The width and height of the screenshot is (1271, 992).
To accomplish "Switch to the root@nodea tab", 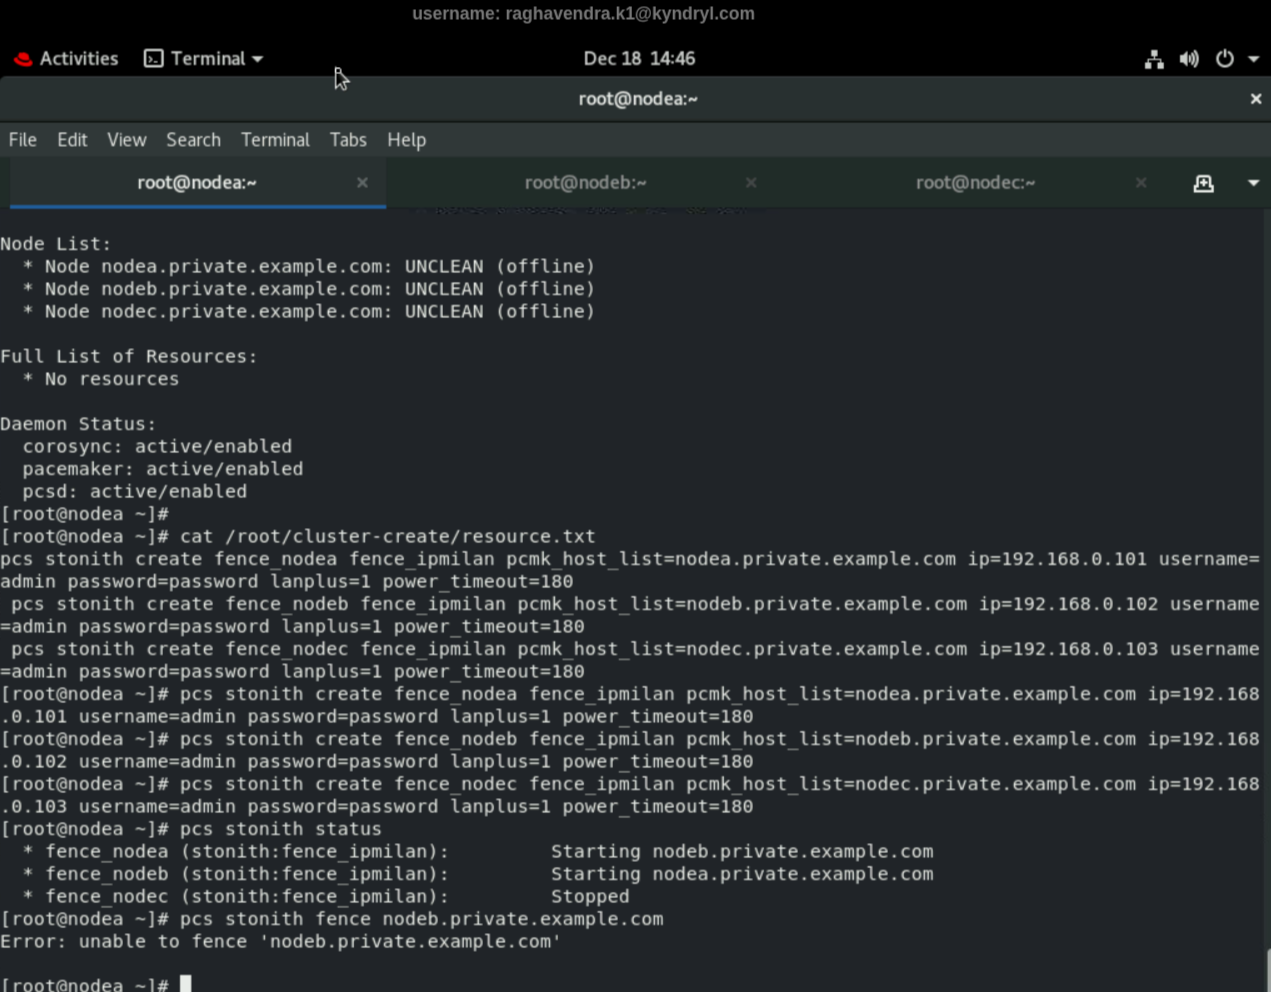I will (197, 183).
